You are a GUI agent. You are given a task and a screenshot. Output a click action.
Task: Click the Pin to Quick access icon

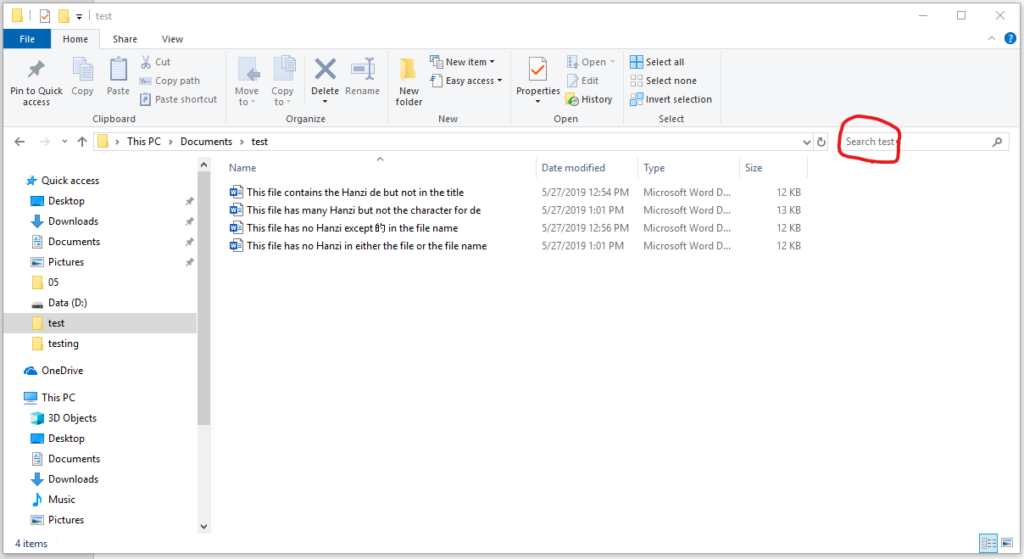point(36,69)
